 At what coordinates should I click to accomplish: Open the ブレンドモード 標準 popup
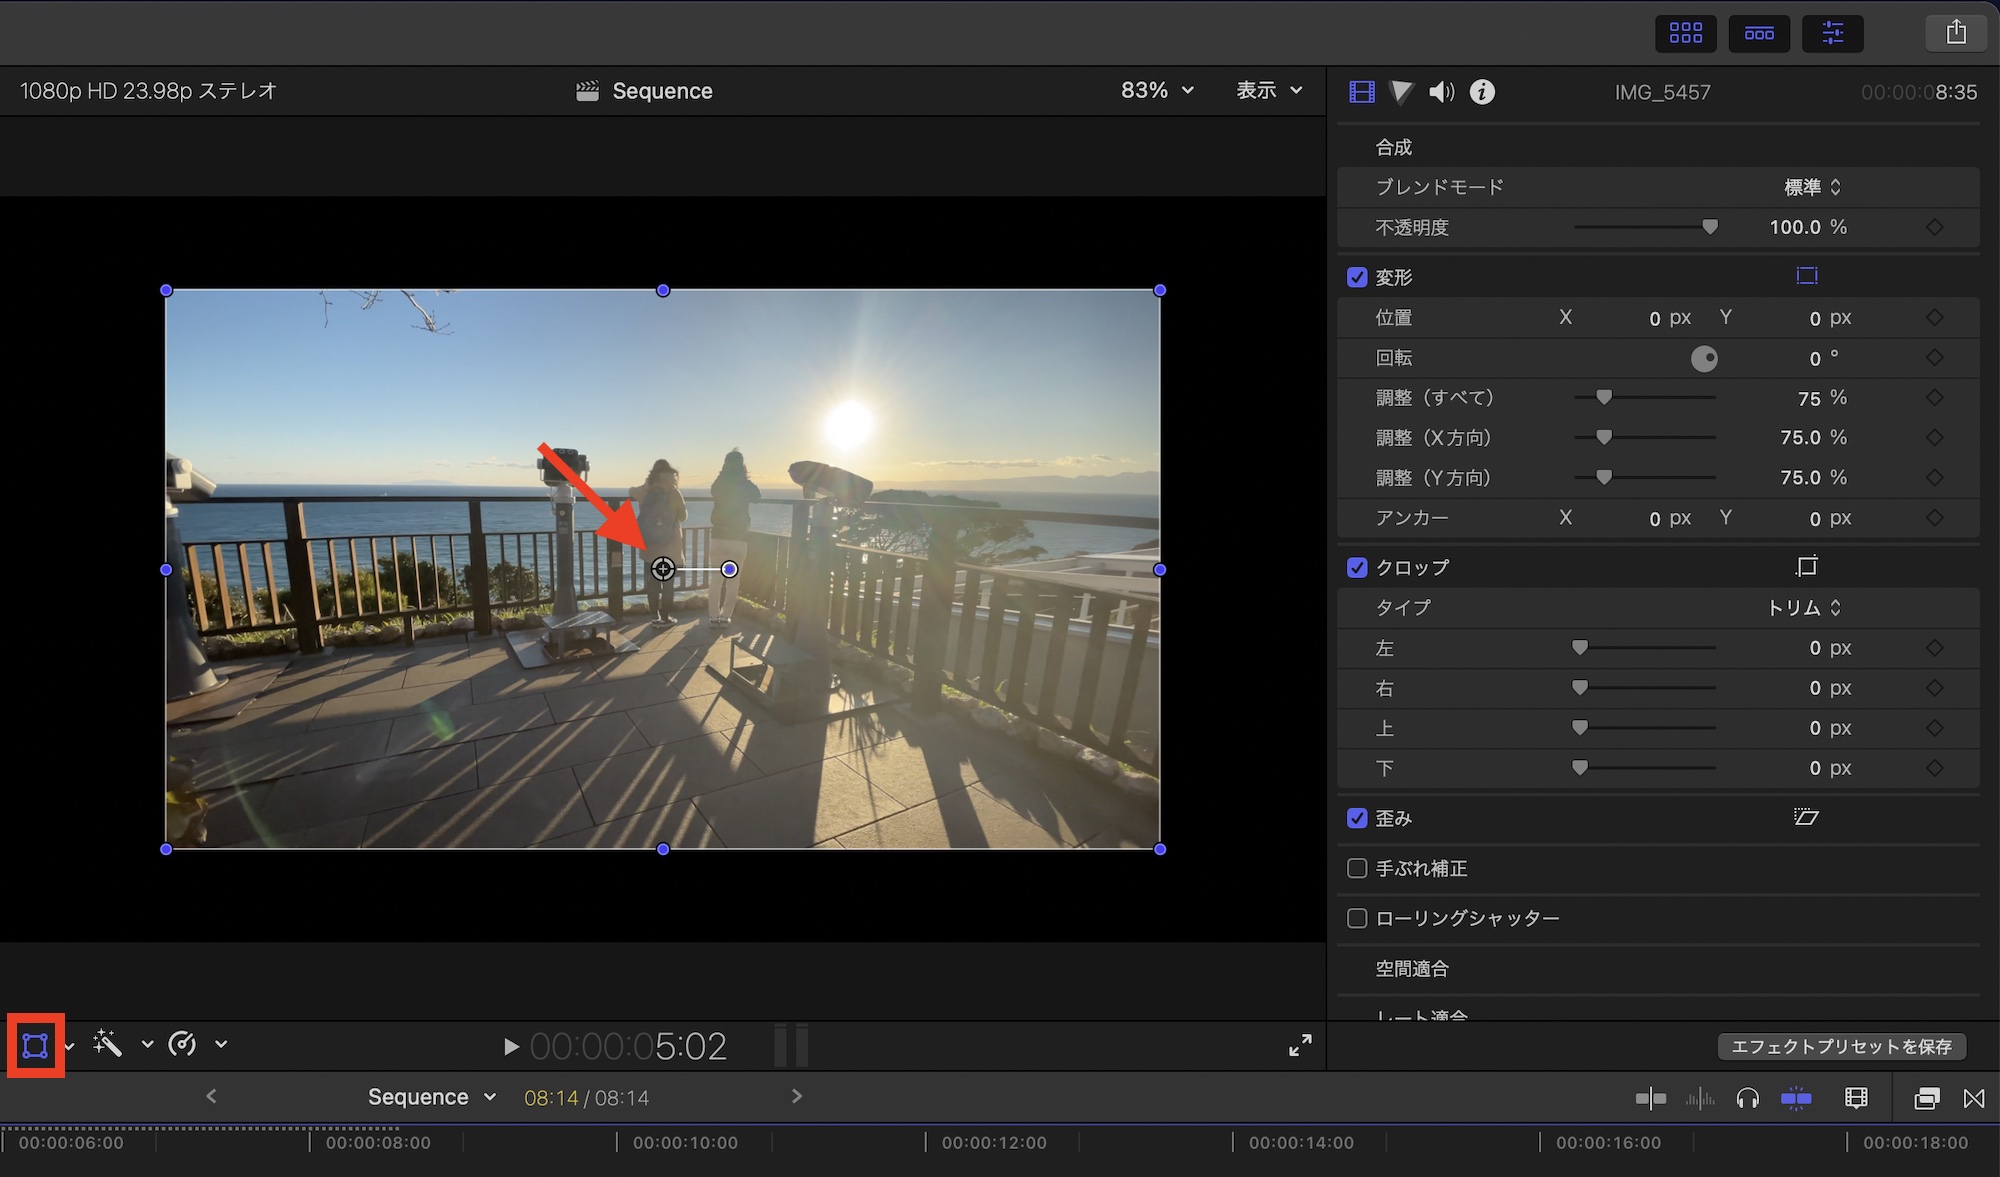pos(1812,187)
